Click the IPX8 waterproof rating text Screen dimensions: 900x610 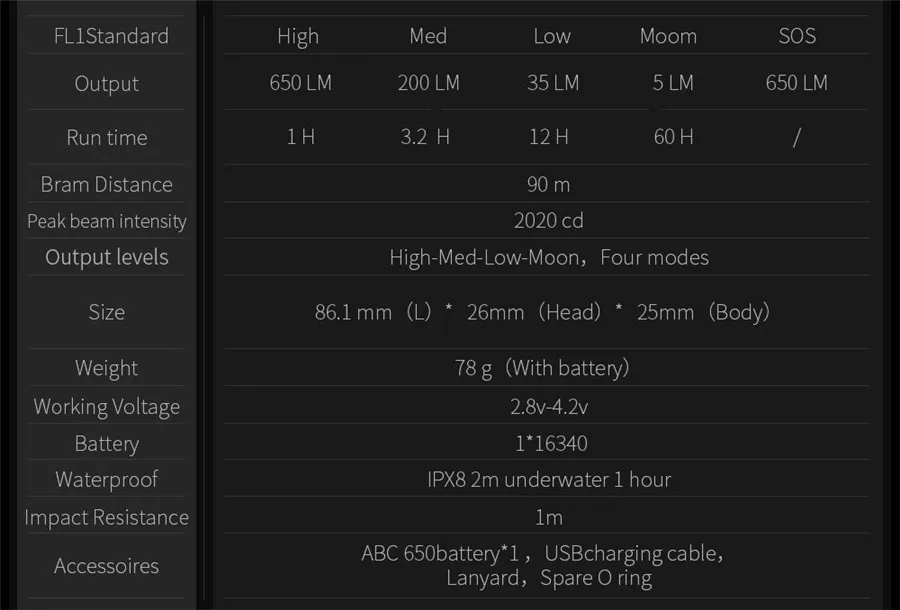(549, 479)
